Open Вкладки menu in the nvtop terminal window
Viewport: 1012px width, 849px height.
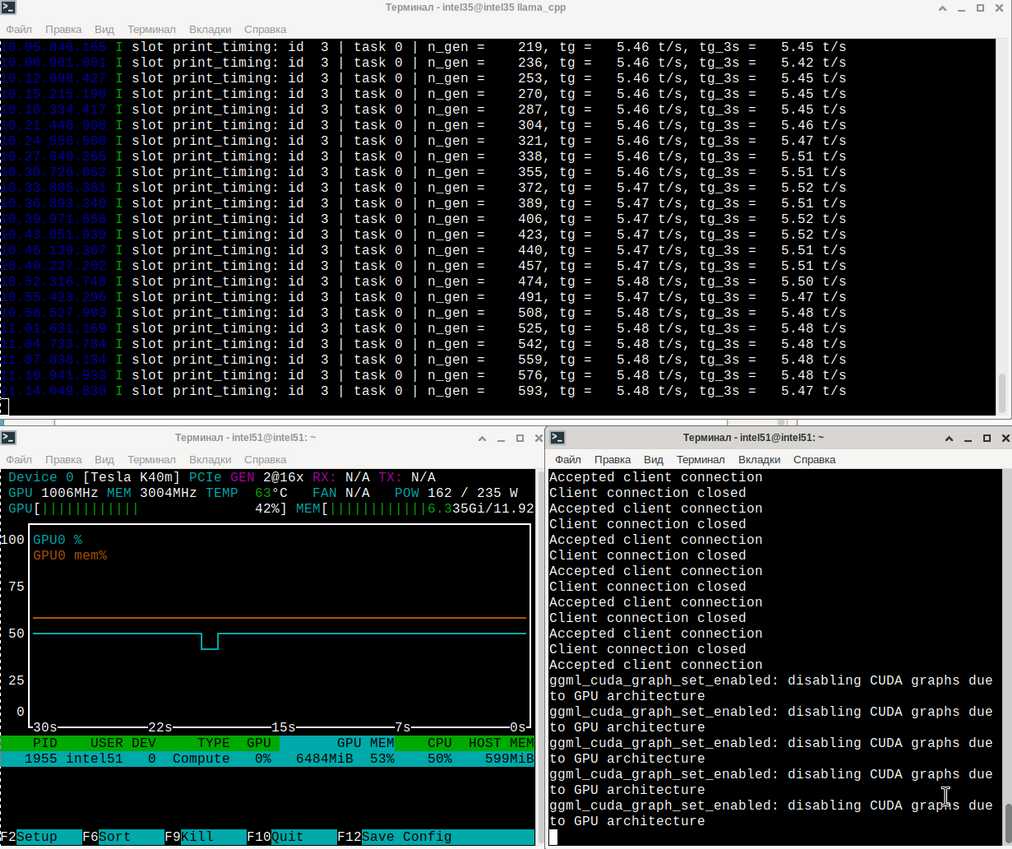click(210, 459)
